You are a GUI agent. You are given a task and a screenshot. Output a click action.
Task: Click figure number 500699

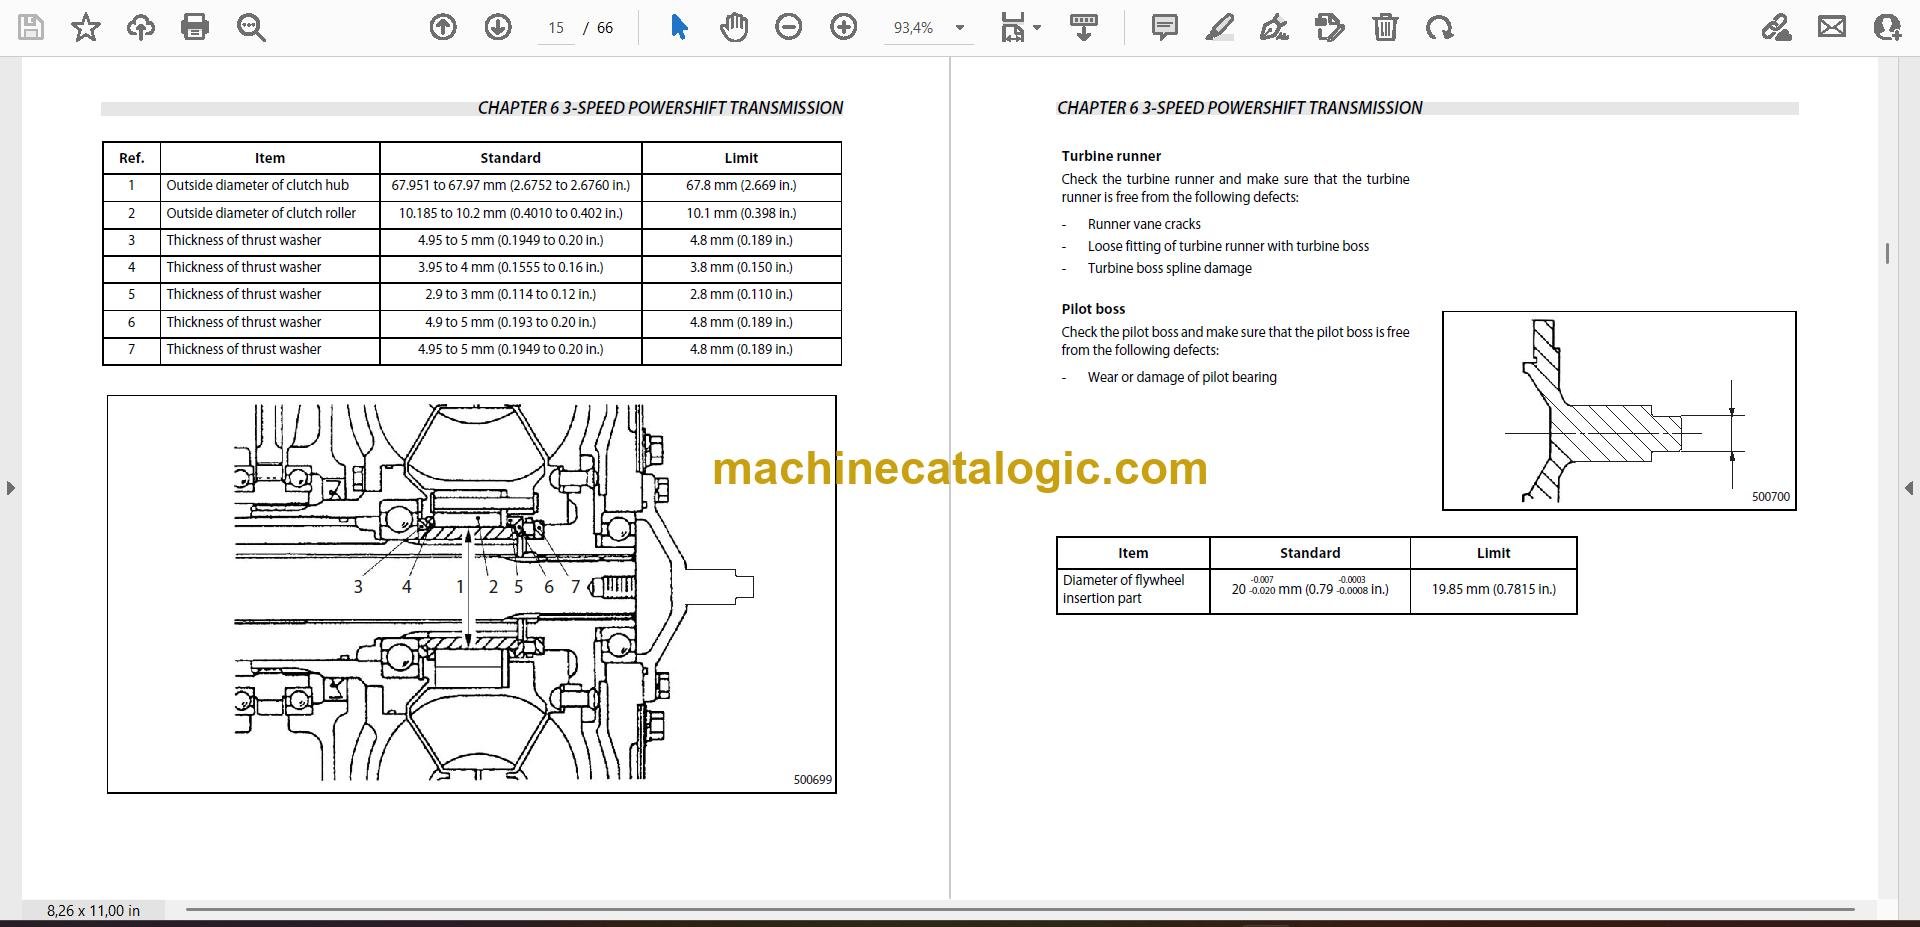click(x=812, y=780)
